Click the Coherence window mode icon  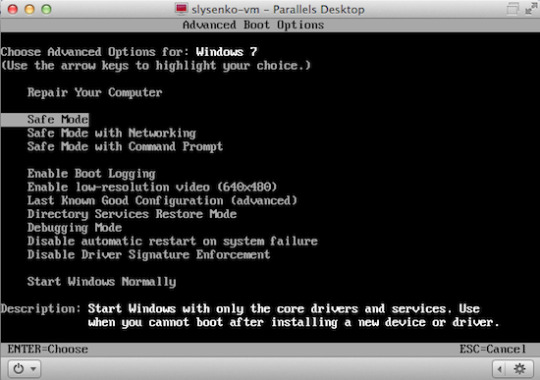click(x=513, y=9)
